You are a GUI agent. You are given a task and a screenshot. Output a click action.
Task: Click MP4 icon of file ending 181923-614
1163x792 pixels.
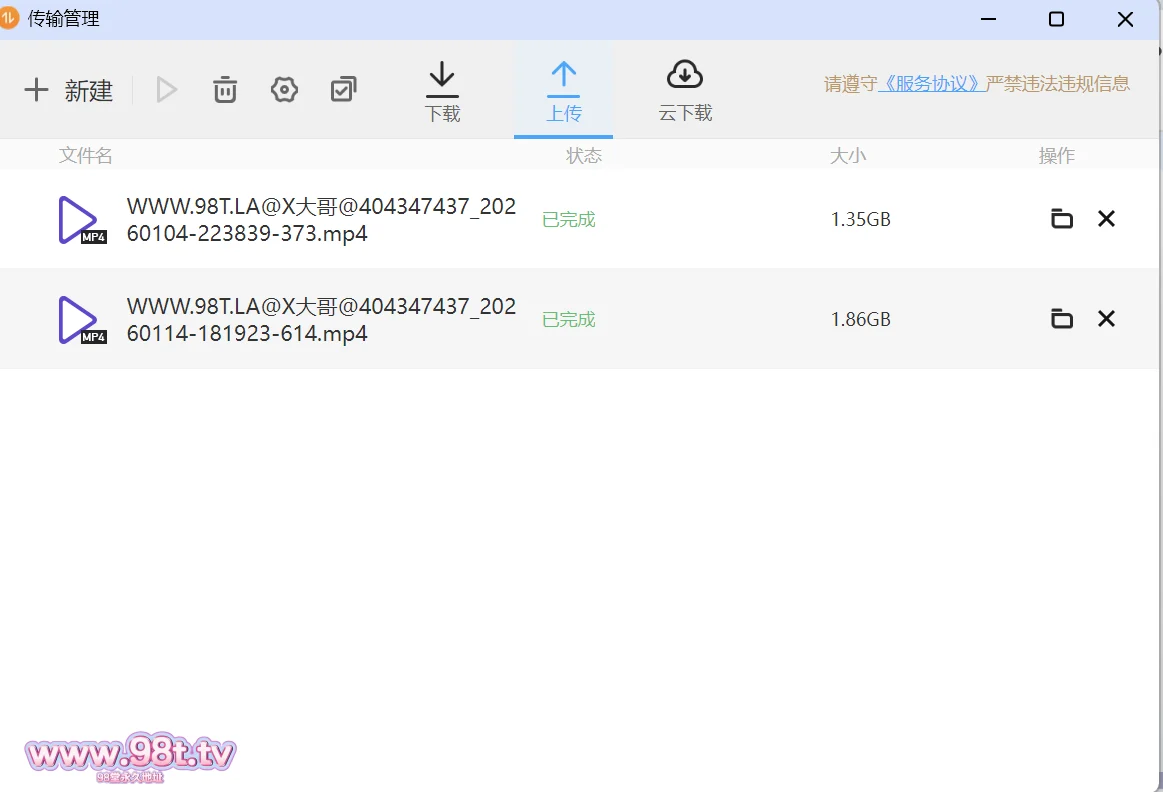[80, 320]
